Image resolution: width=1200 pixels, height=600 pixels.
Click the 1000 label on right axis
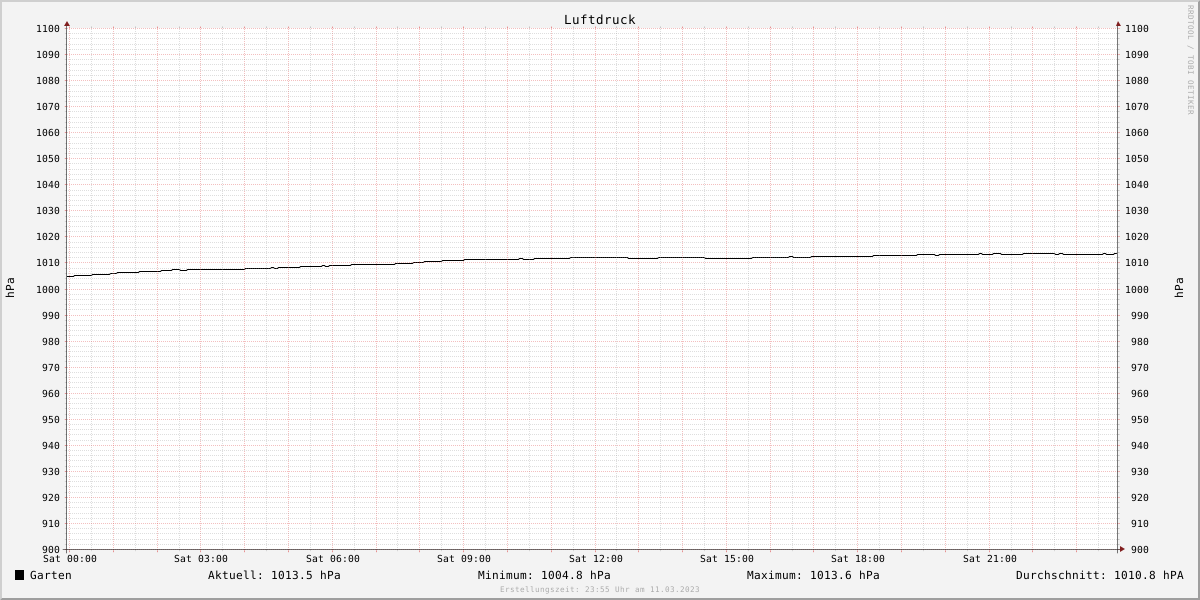pos(1137,289)
